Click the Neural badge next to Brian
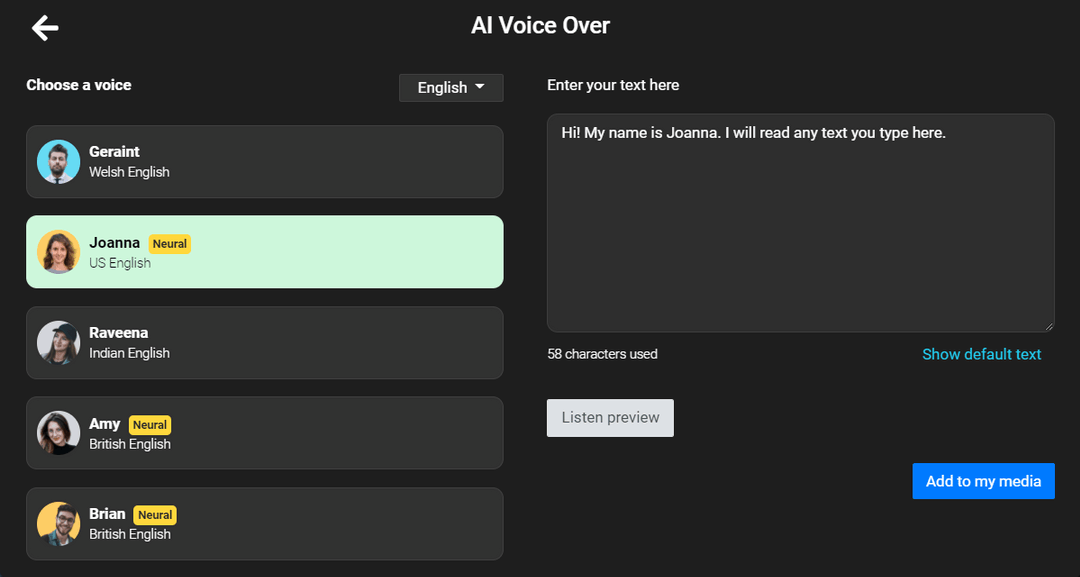The image size is (1080, 577). tap(154, 514)
